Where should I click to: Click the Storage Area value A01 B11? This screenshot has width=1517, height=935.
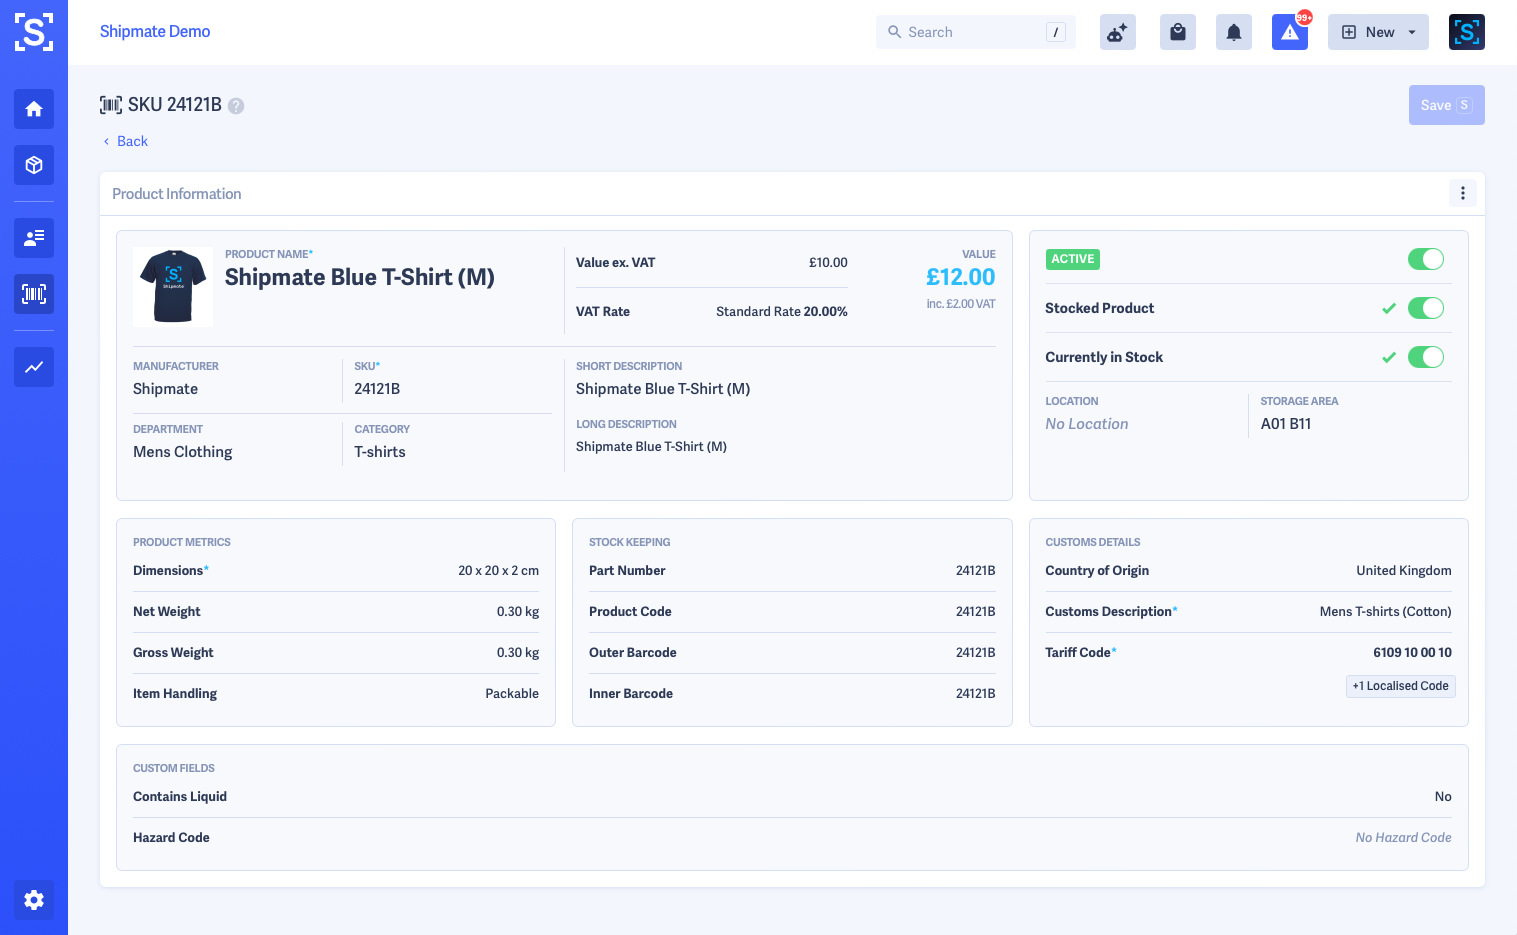(x=1286, y=424)
